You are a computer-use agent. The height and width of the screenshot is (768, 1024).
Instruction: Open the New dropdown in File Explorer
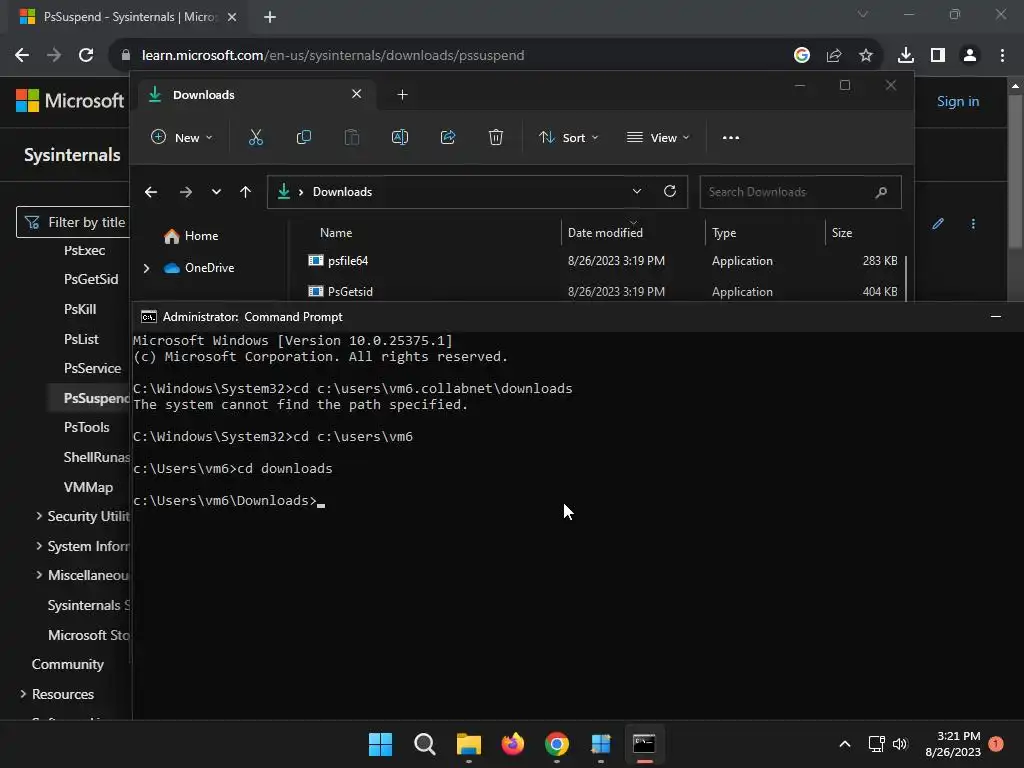(182, 138)
